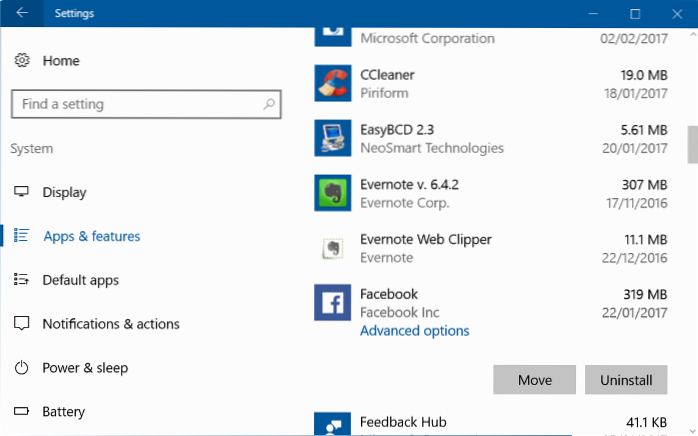Click the Move button for Facebook
698x436 pixels.
click(x=534, y=380)
